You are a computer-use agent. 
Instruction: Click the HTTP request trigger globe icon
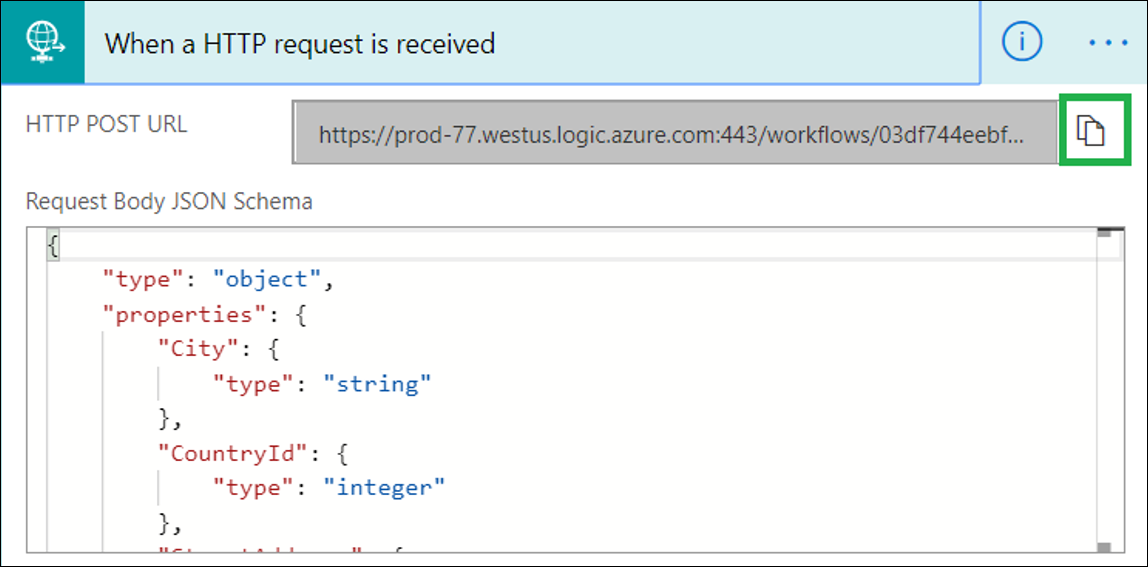pos(42,43)
